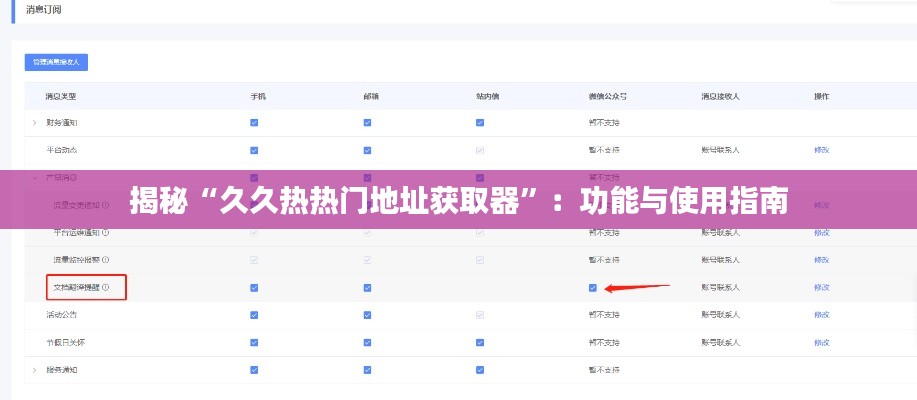Toggle 财务通知 站内信 checkbox

point(480,123)
